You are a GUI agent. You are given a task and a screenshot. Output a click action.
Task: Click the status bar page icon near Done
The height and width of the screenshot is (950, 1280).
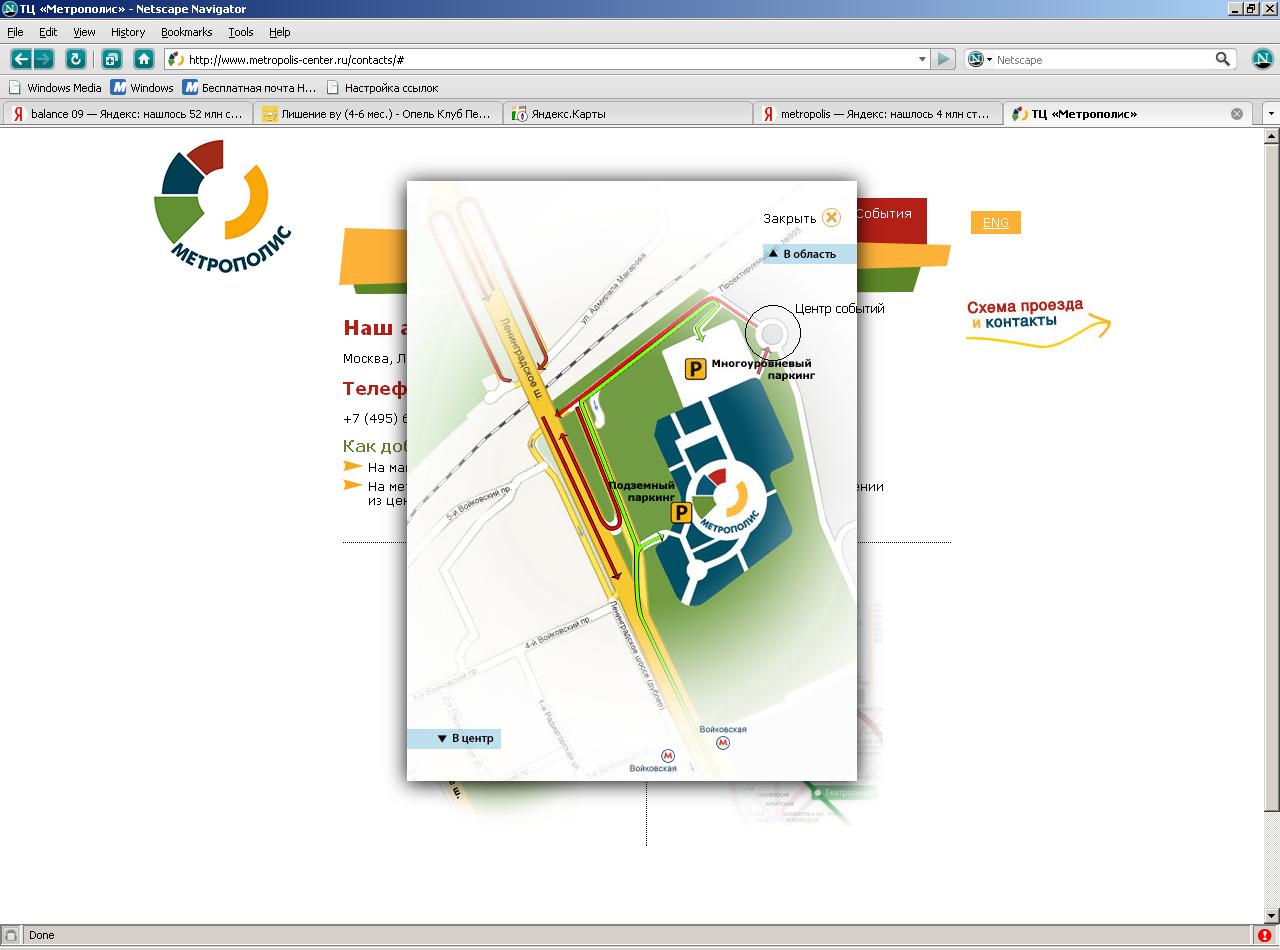[11, 935]
